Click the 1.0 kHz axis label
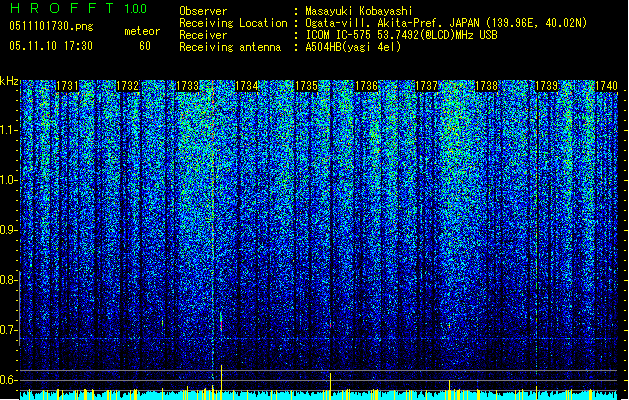629x400 pixels. click(9, 180)
